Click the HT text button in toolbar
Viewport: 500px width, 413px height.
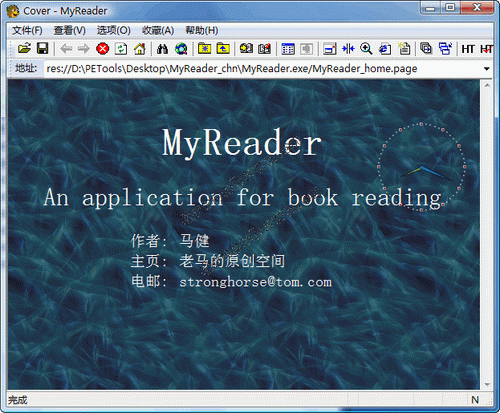coord(468,49)
